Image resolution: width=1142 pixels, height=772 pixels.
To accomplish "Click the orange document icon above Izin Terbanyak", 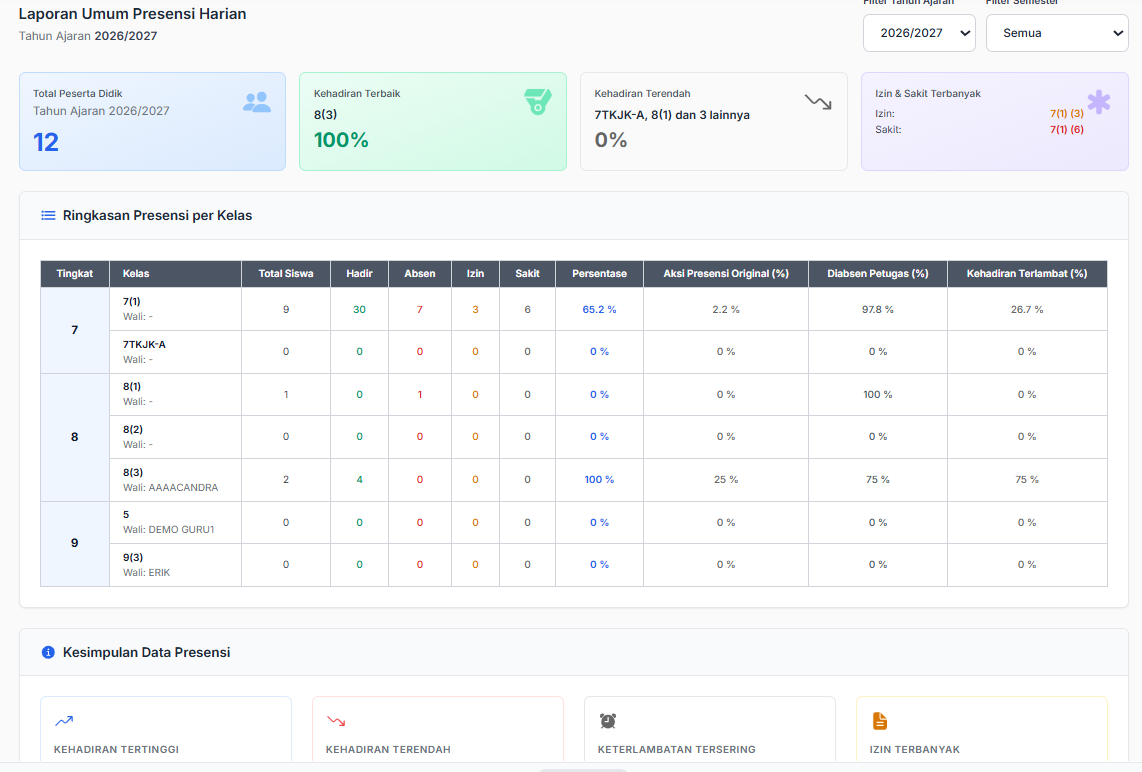I will [880, 721].
